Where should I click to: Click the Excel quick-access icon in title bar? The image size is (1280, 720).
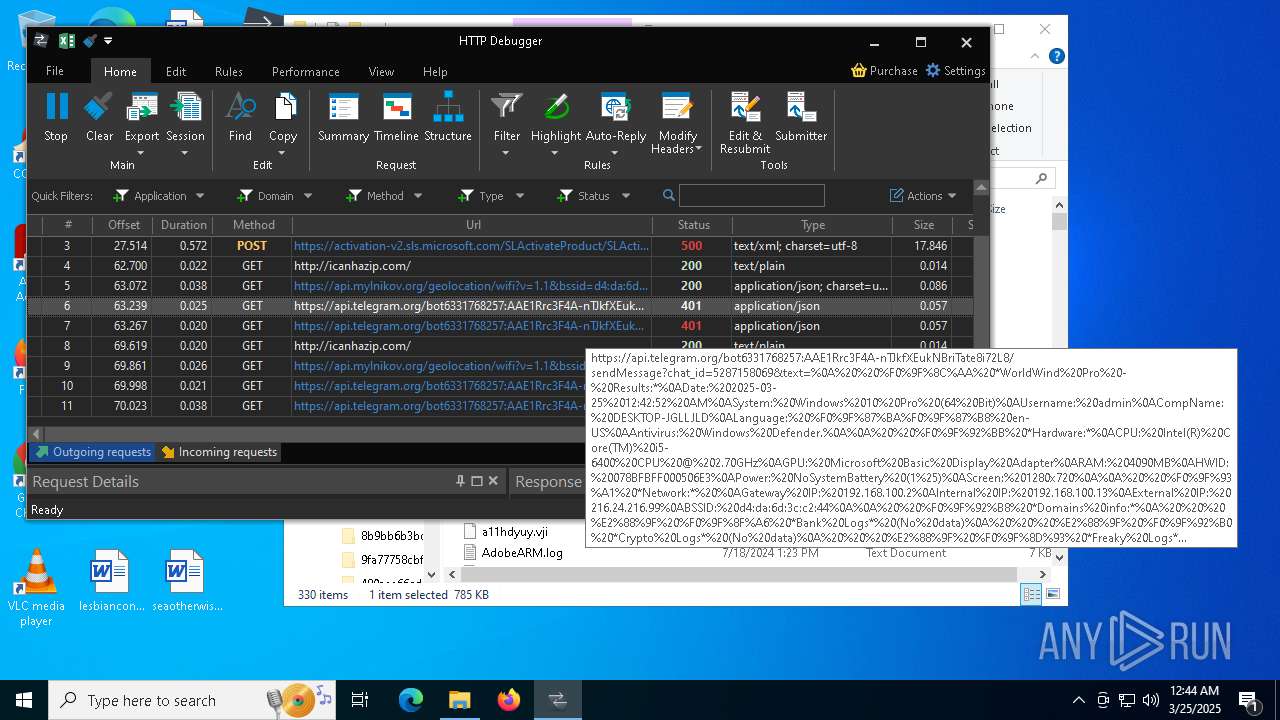coord(67,41)
